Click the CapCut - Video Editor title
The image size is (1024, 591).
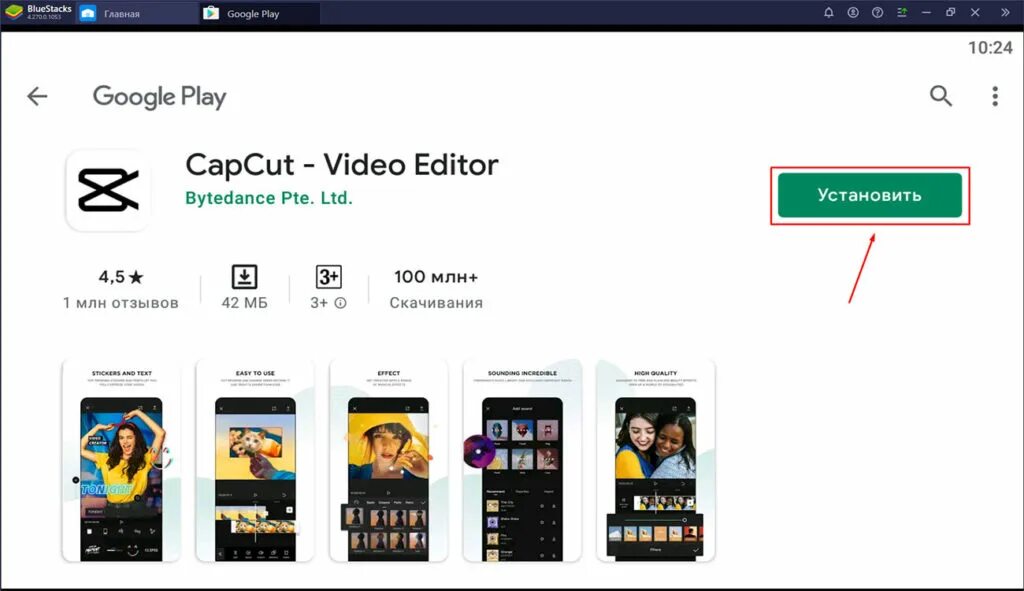(x=342, y=165)
